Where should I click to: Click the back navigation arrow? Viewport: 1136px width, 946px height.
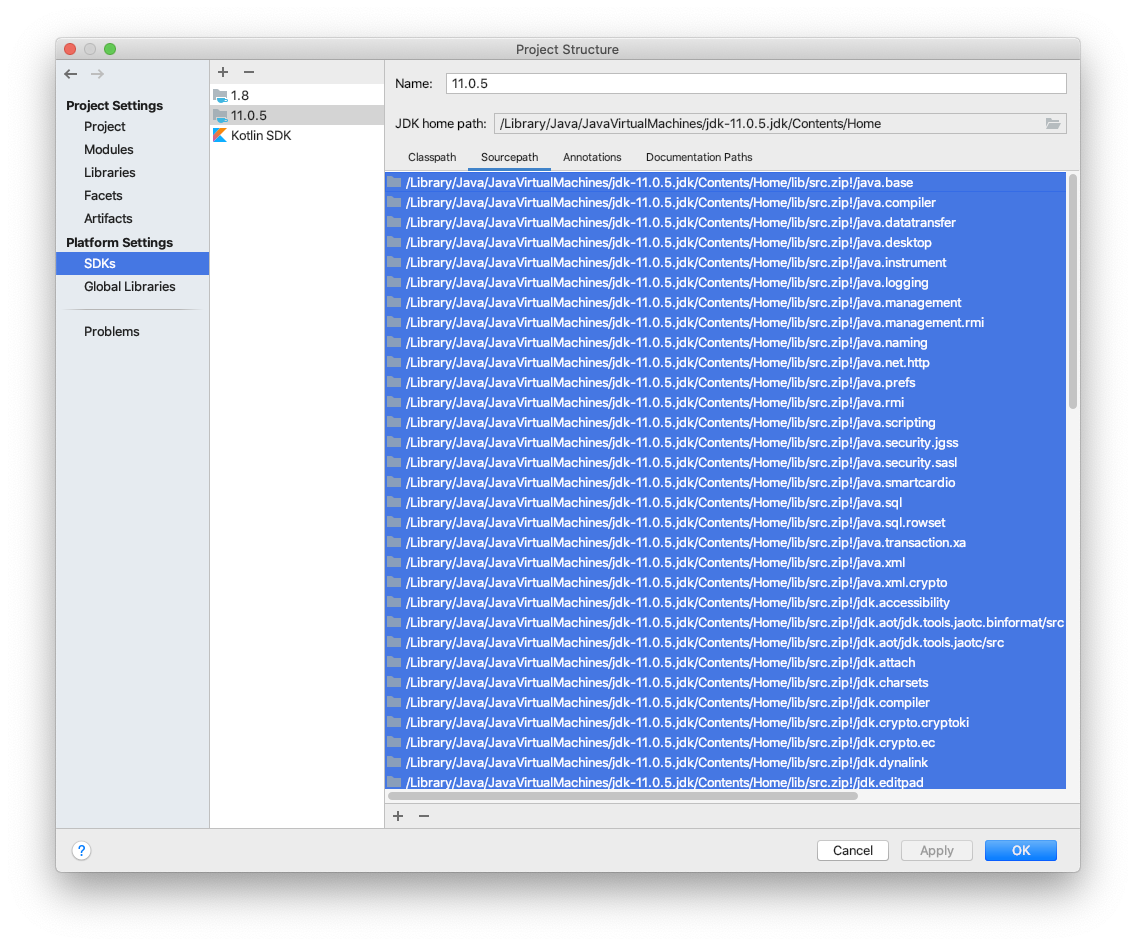(70, 74)
